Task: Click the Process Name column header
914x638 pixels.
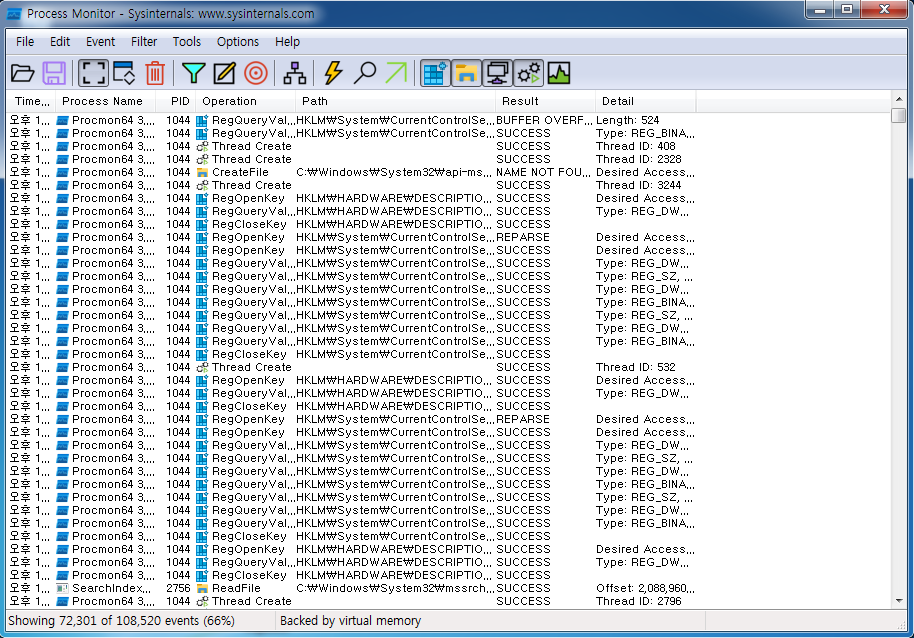Action: (106, 101)
